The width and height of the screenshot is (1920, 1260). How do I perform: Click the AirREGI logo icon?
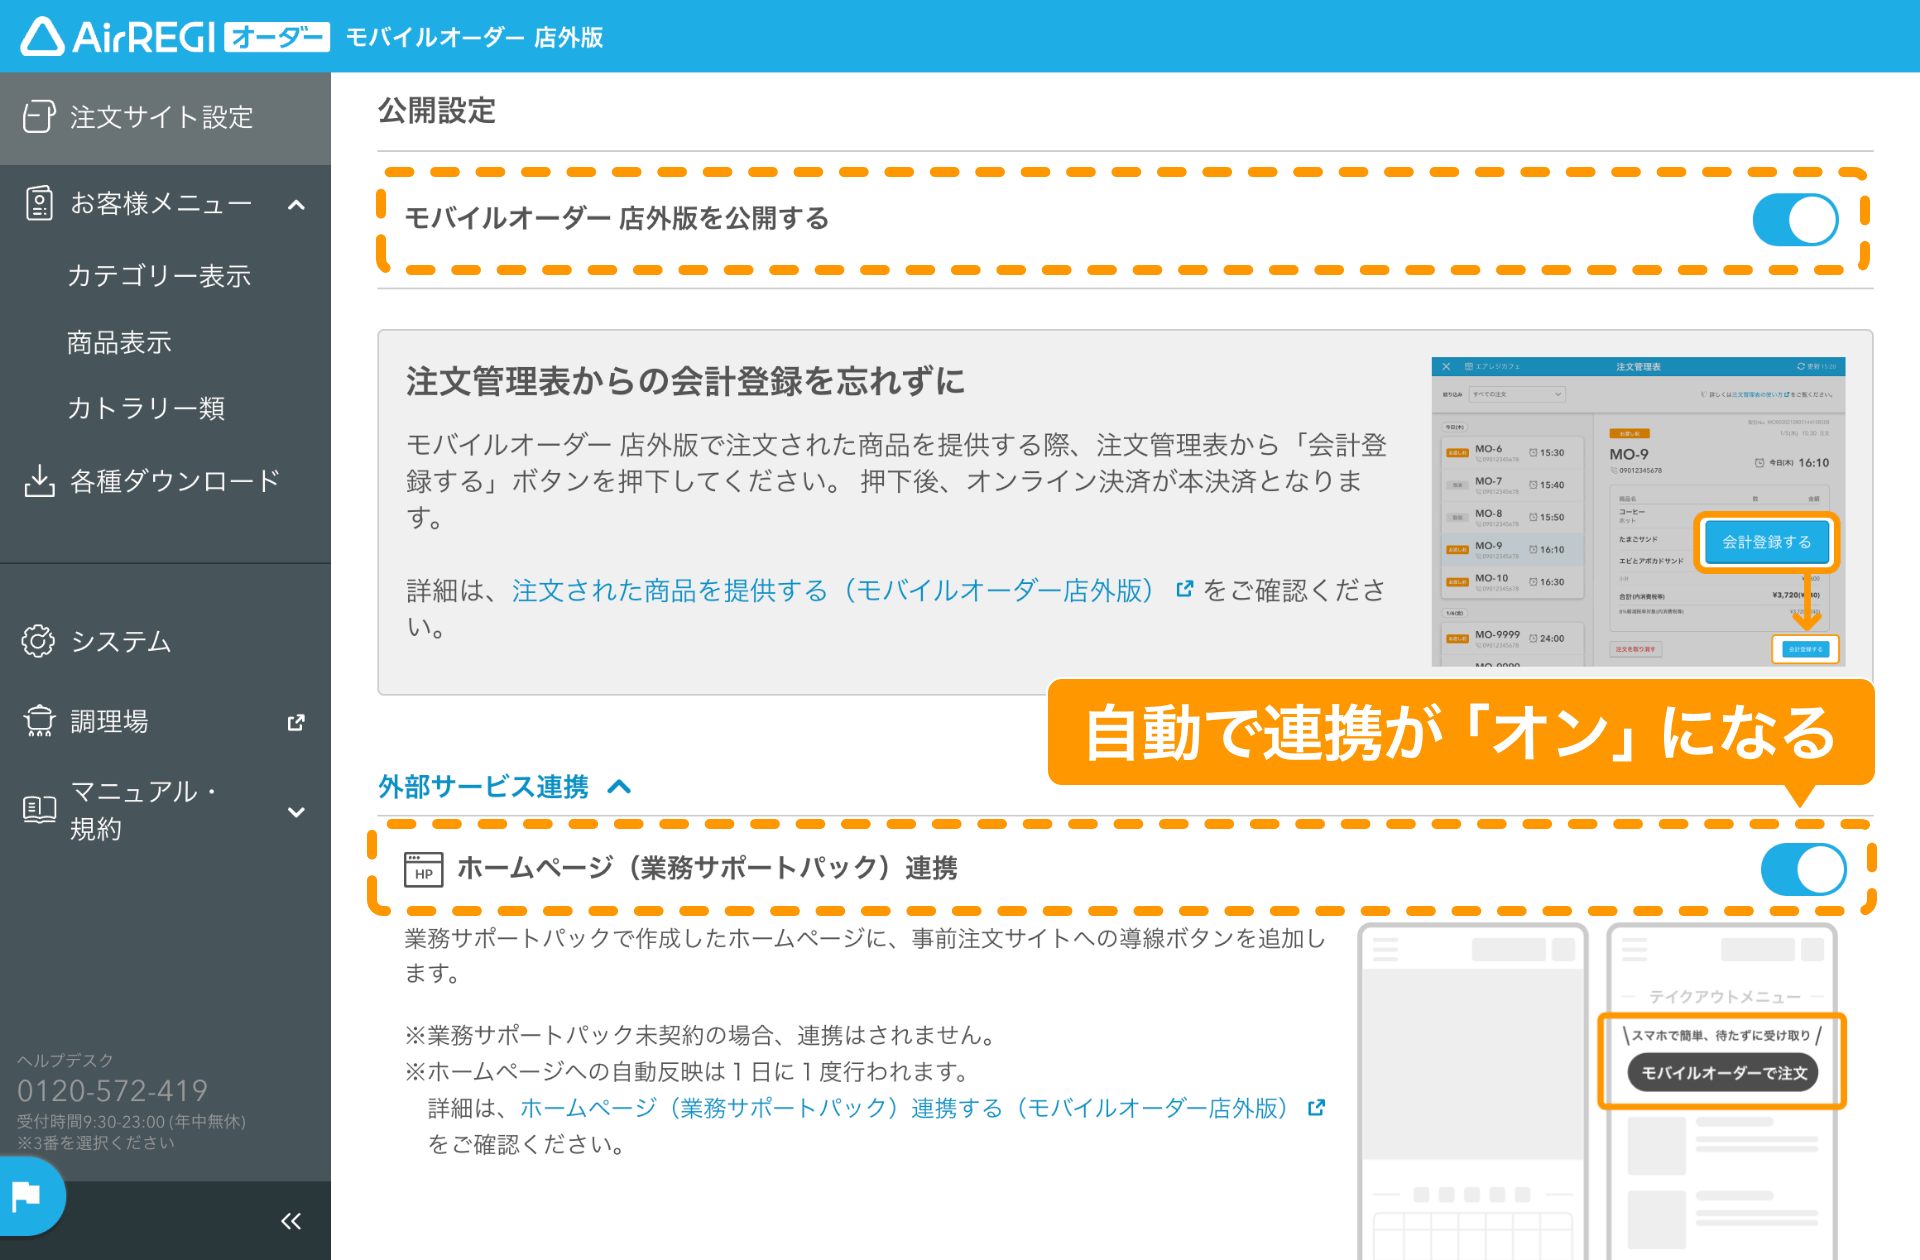tap(42, 37)
